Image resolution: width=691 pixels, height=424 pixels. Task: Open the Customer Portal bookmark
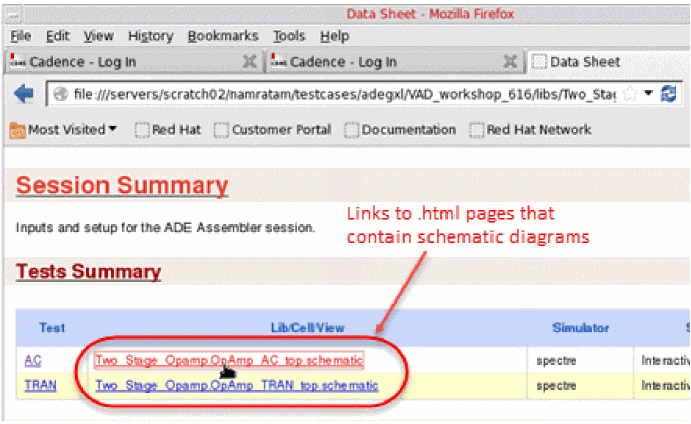272,130
